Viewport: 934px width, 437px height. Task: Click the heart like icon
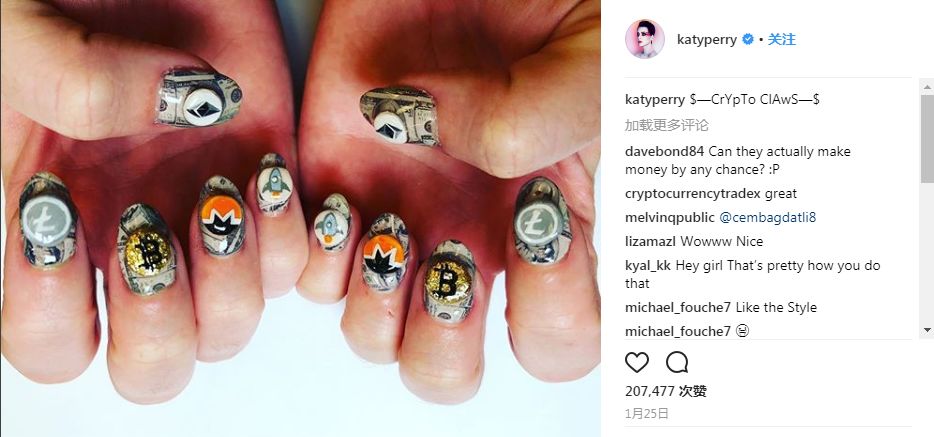[x=637, y=362]
